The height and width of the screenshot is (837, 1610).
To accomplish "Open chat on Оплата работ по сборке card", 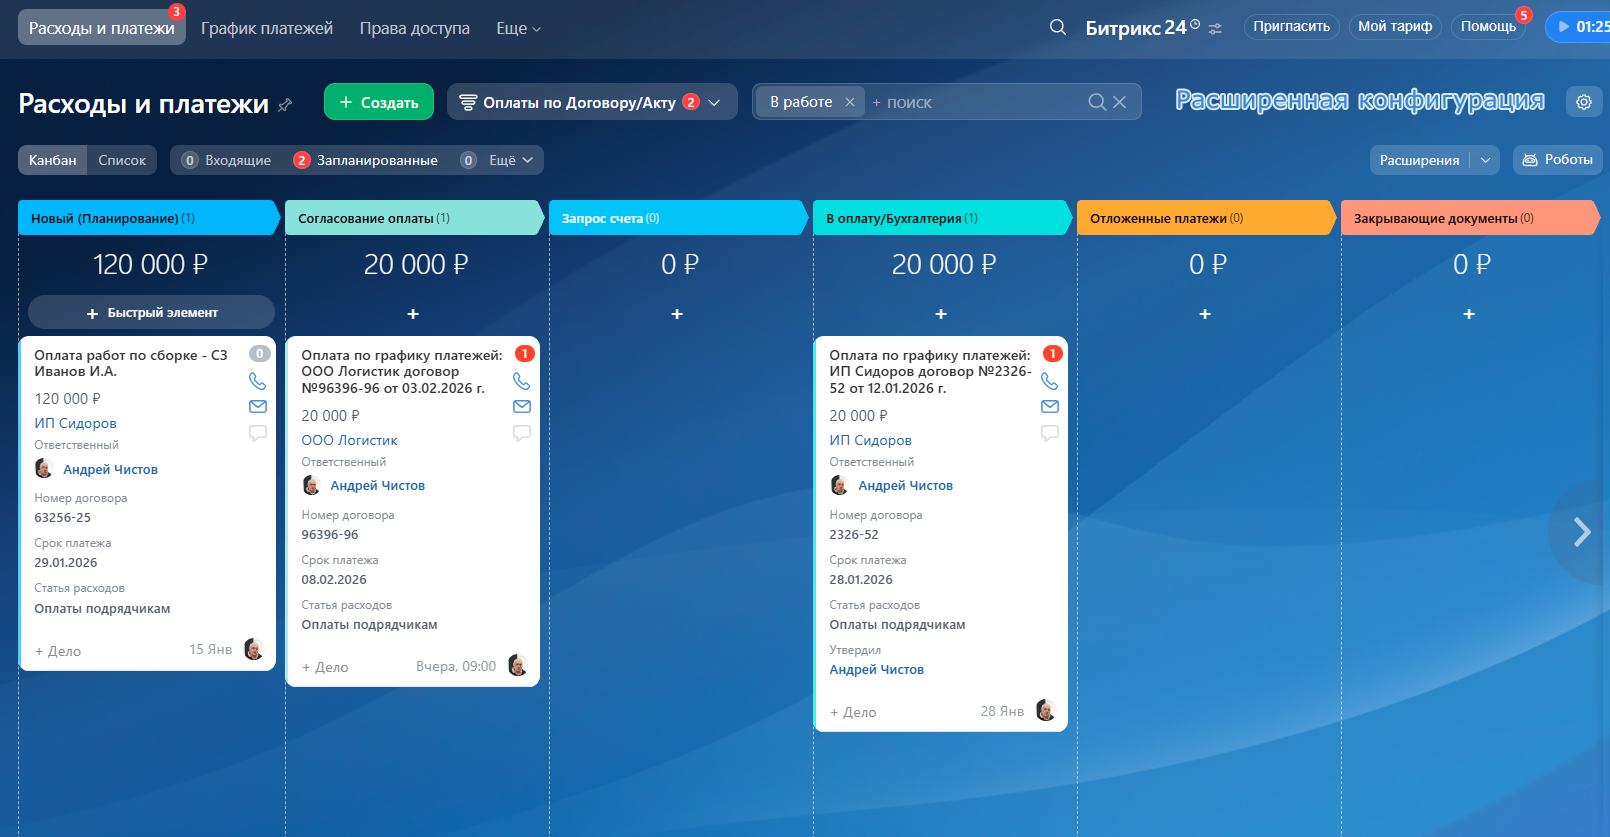I will [257, 433].
